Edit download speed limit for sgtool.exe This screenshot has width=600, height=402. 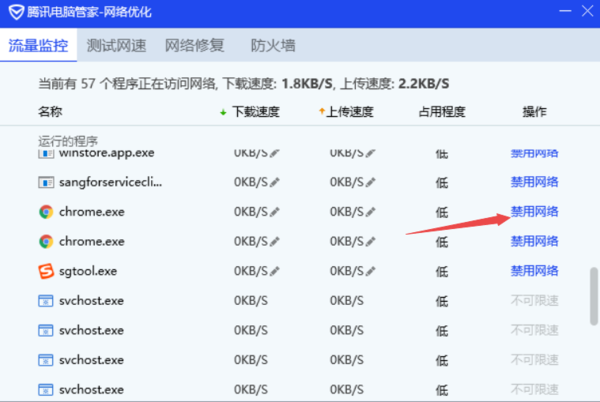[274, 271]
